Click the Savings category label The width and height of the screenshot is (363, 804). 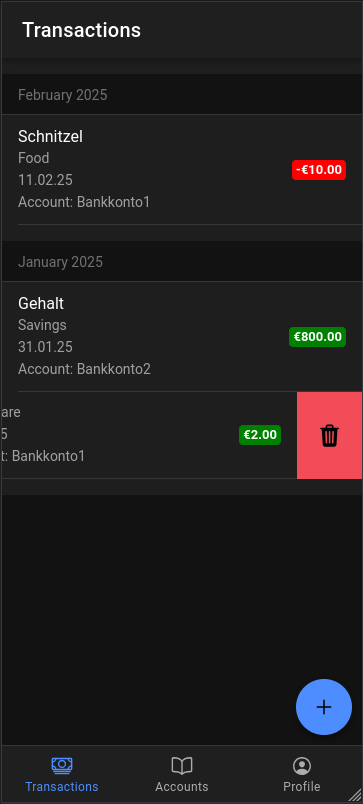[43, 325]
